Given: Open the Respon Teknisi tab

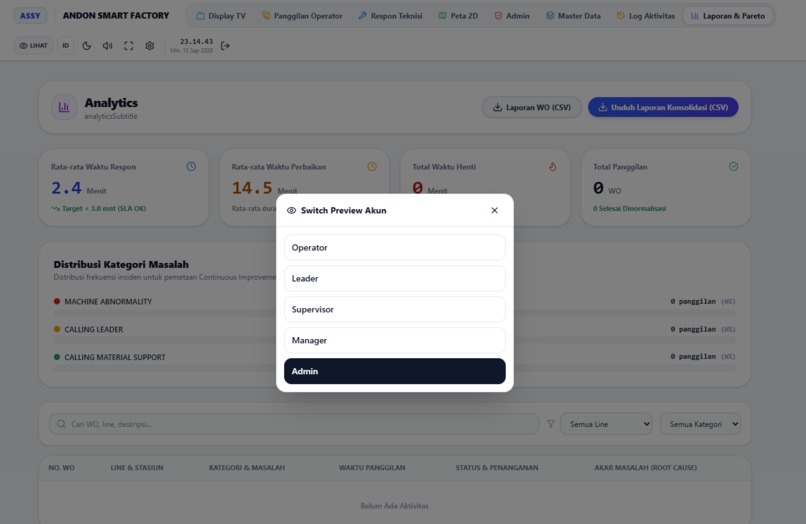Looking at the screenshot, I should point(390,16).
